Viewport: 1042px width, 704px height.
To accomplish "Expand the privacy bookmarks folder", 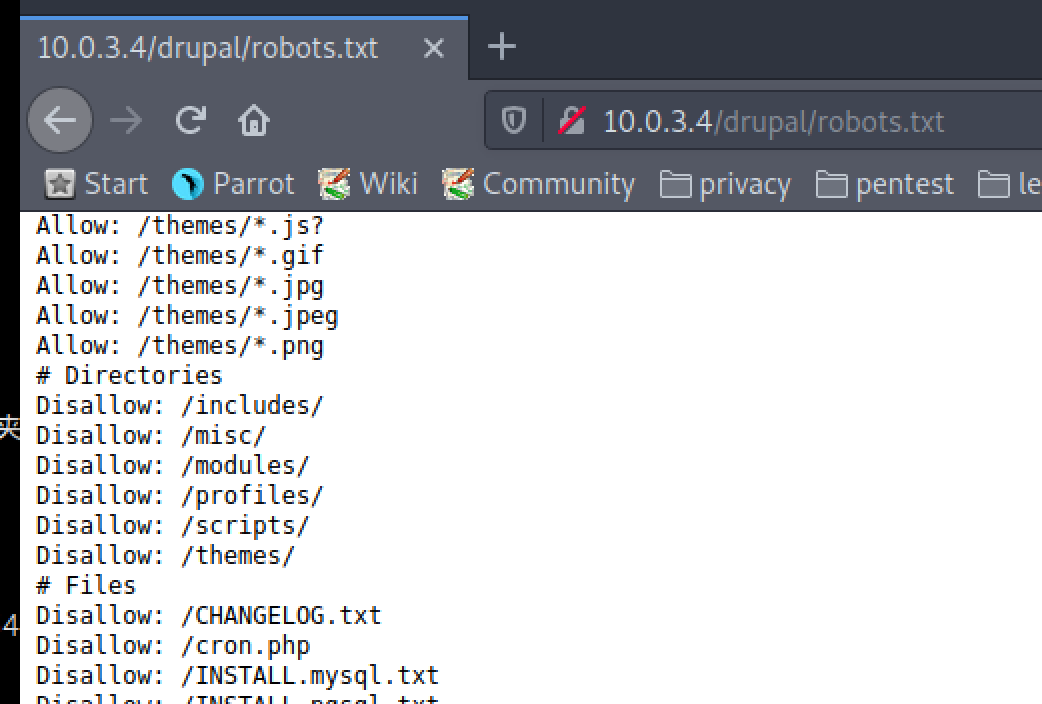I will (x=725, y=184).
